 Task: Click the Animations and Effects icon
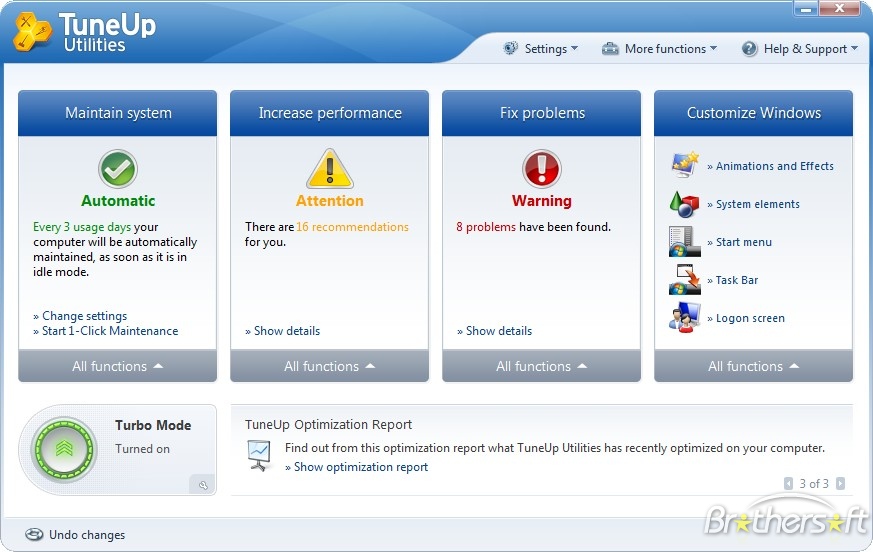(x=684, y=164)
